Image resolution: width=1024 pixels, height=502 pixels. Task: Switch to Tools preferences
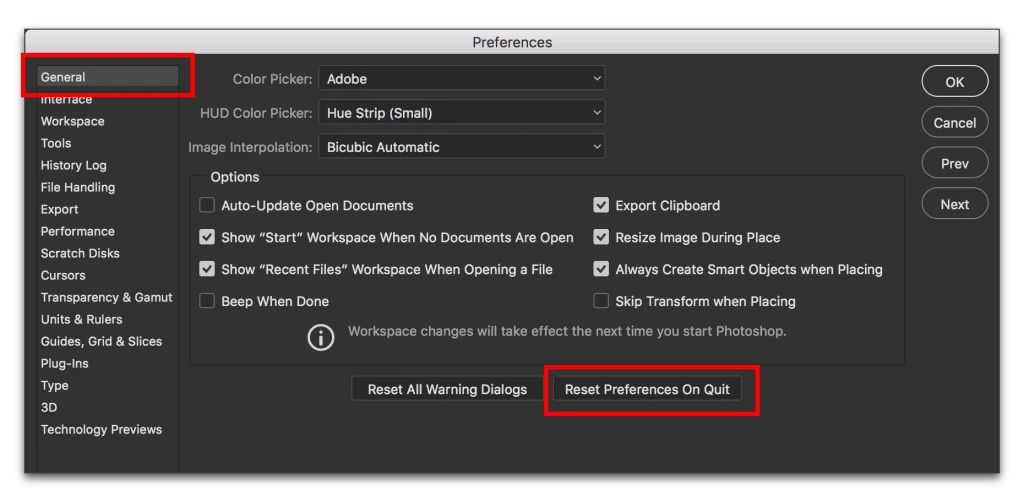(x=56, y=143)
